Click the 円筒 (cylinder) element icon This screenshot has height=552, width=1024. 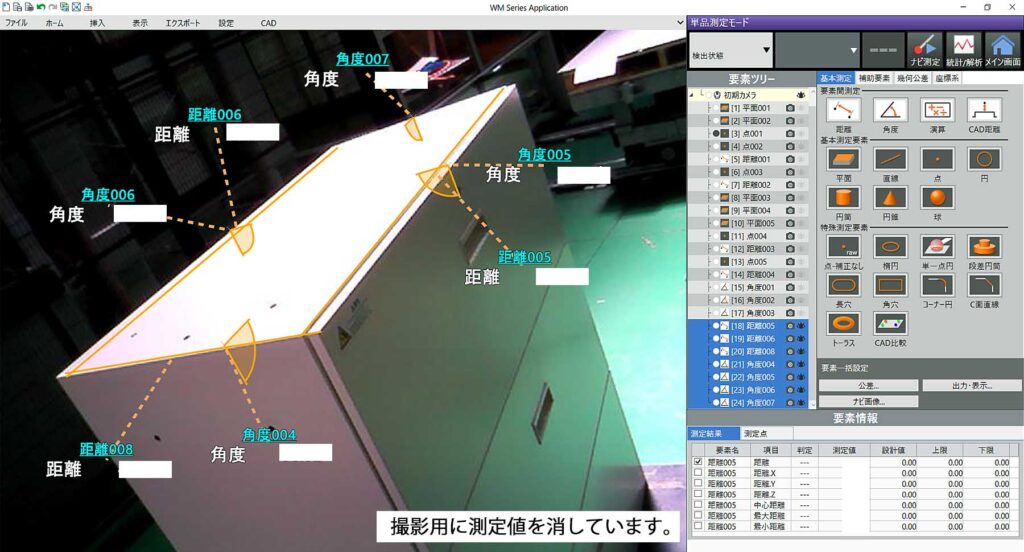(x=842, y=199)
